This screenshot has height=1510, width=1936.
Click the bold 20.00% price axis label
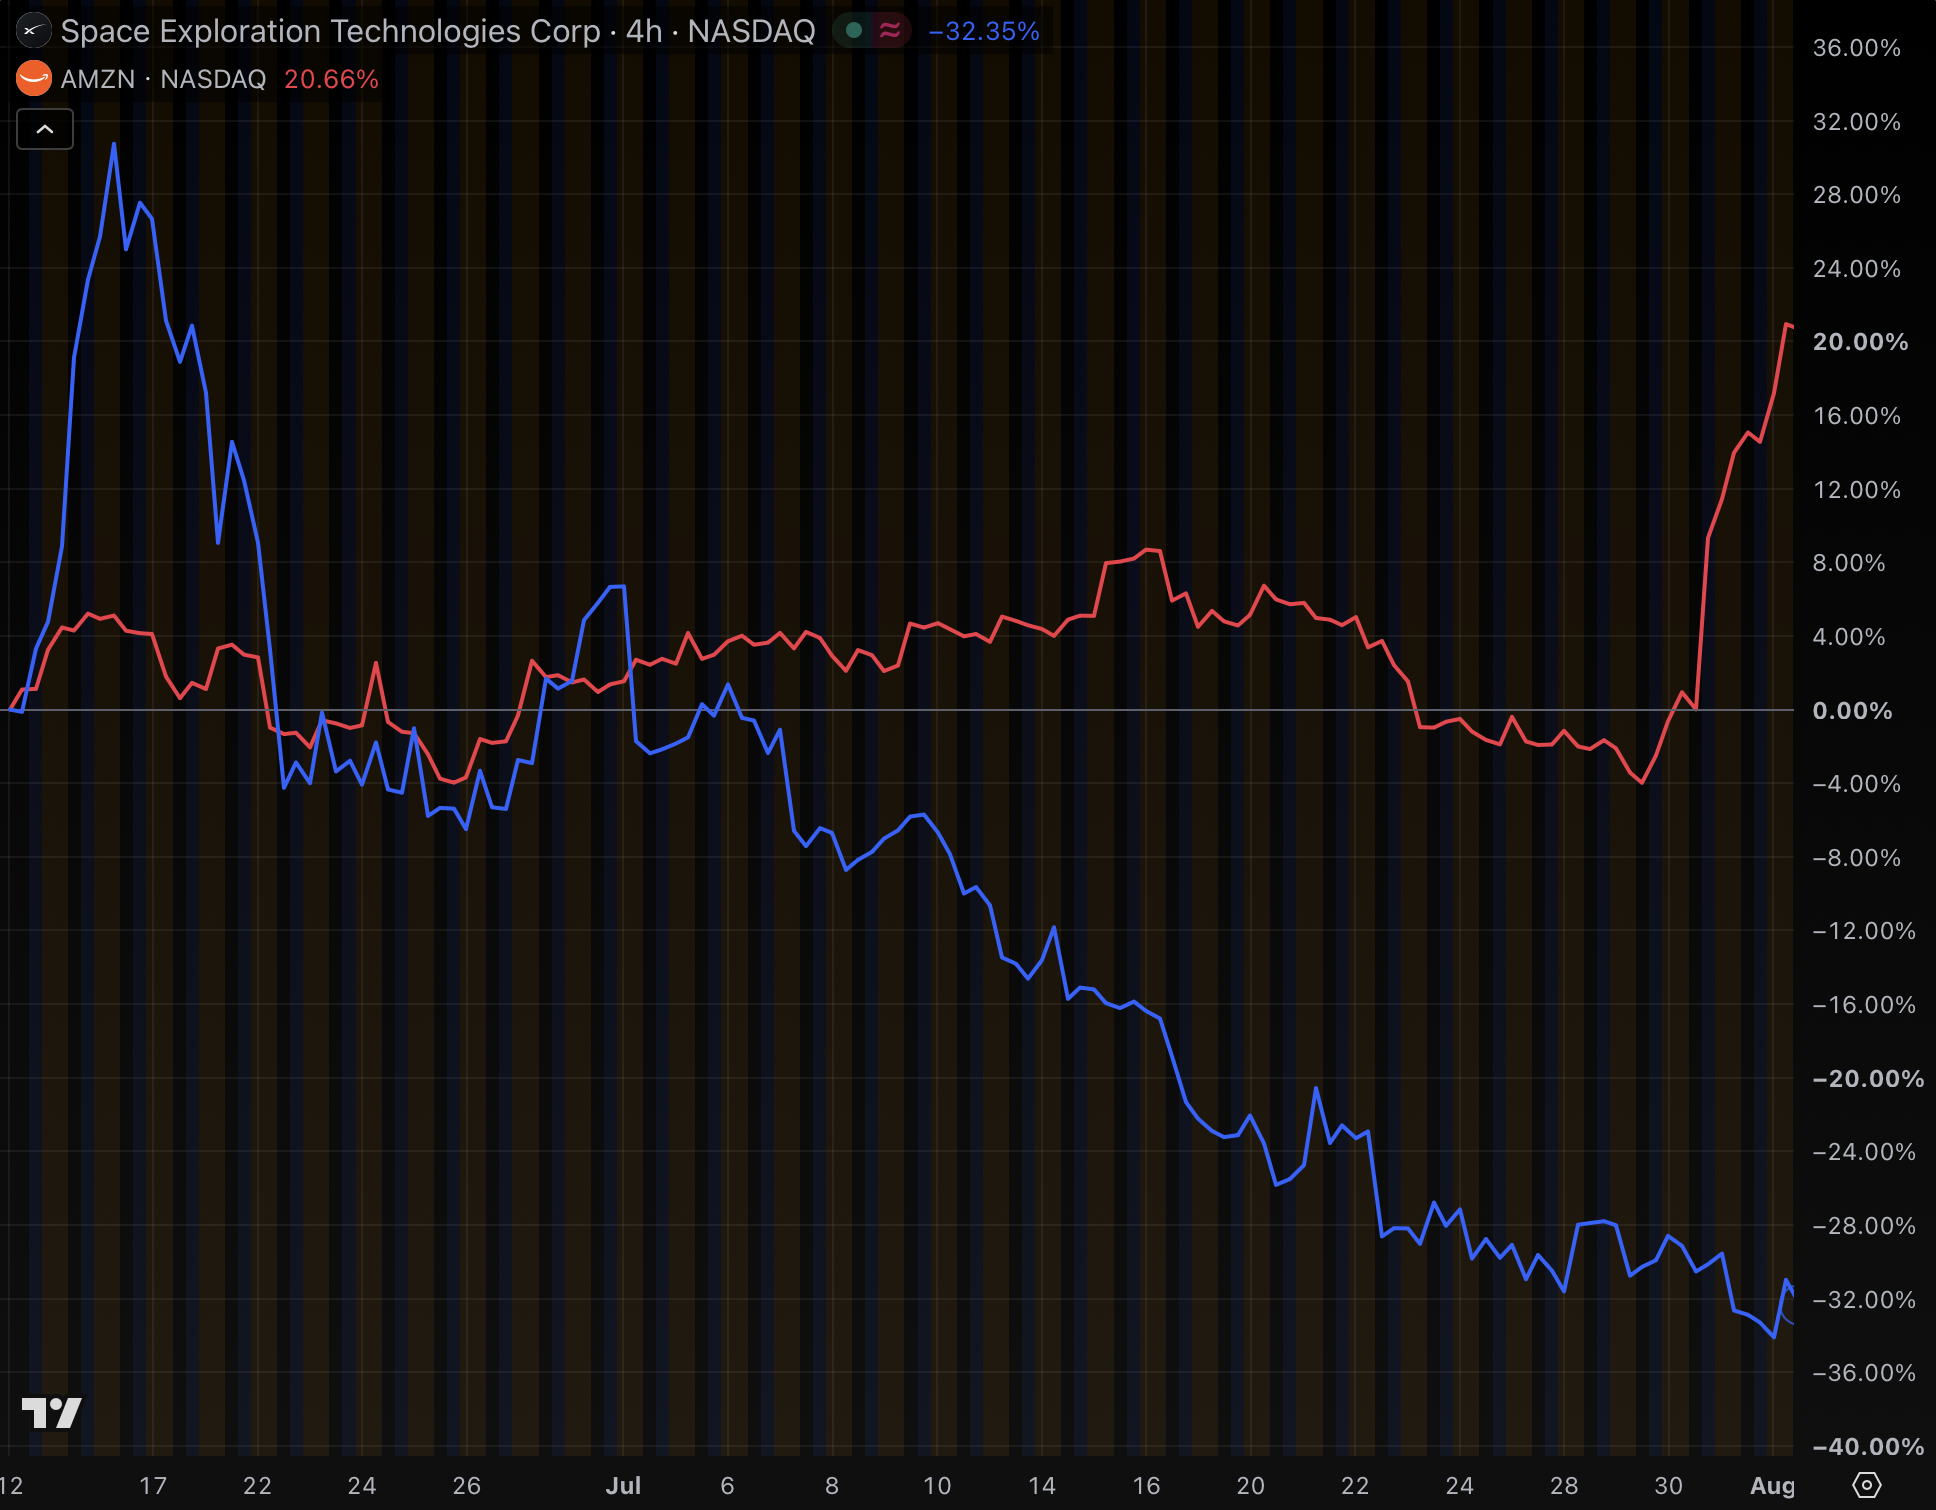click(1860, 342)
